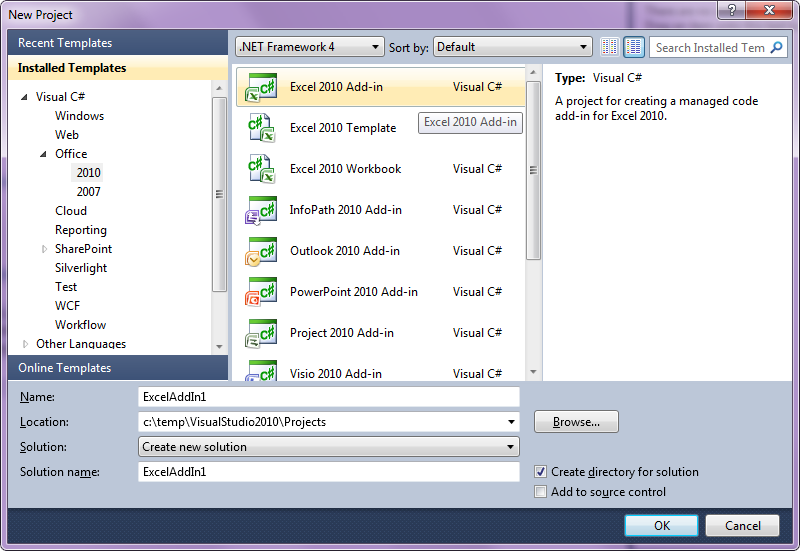The width and height of the screenshot is (800, 551).
Task: Click the Excel 2010 Template icon
Action: pyautogui.click(x=261, y=128)
